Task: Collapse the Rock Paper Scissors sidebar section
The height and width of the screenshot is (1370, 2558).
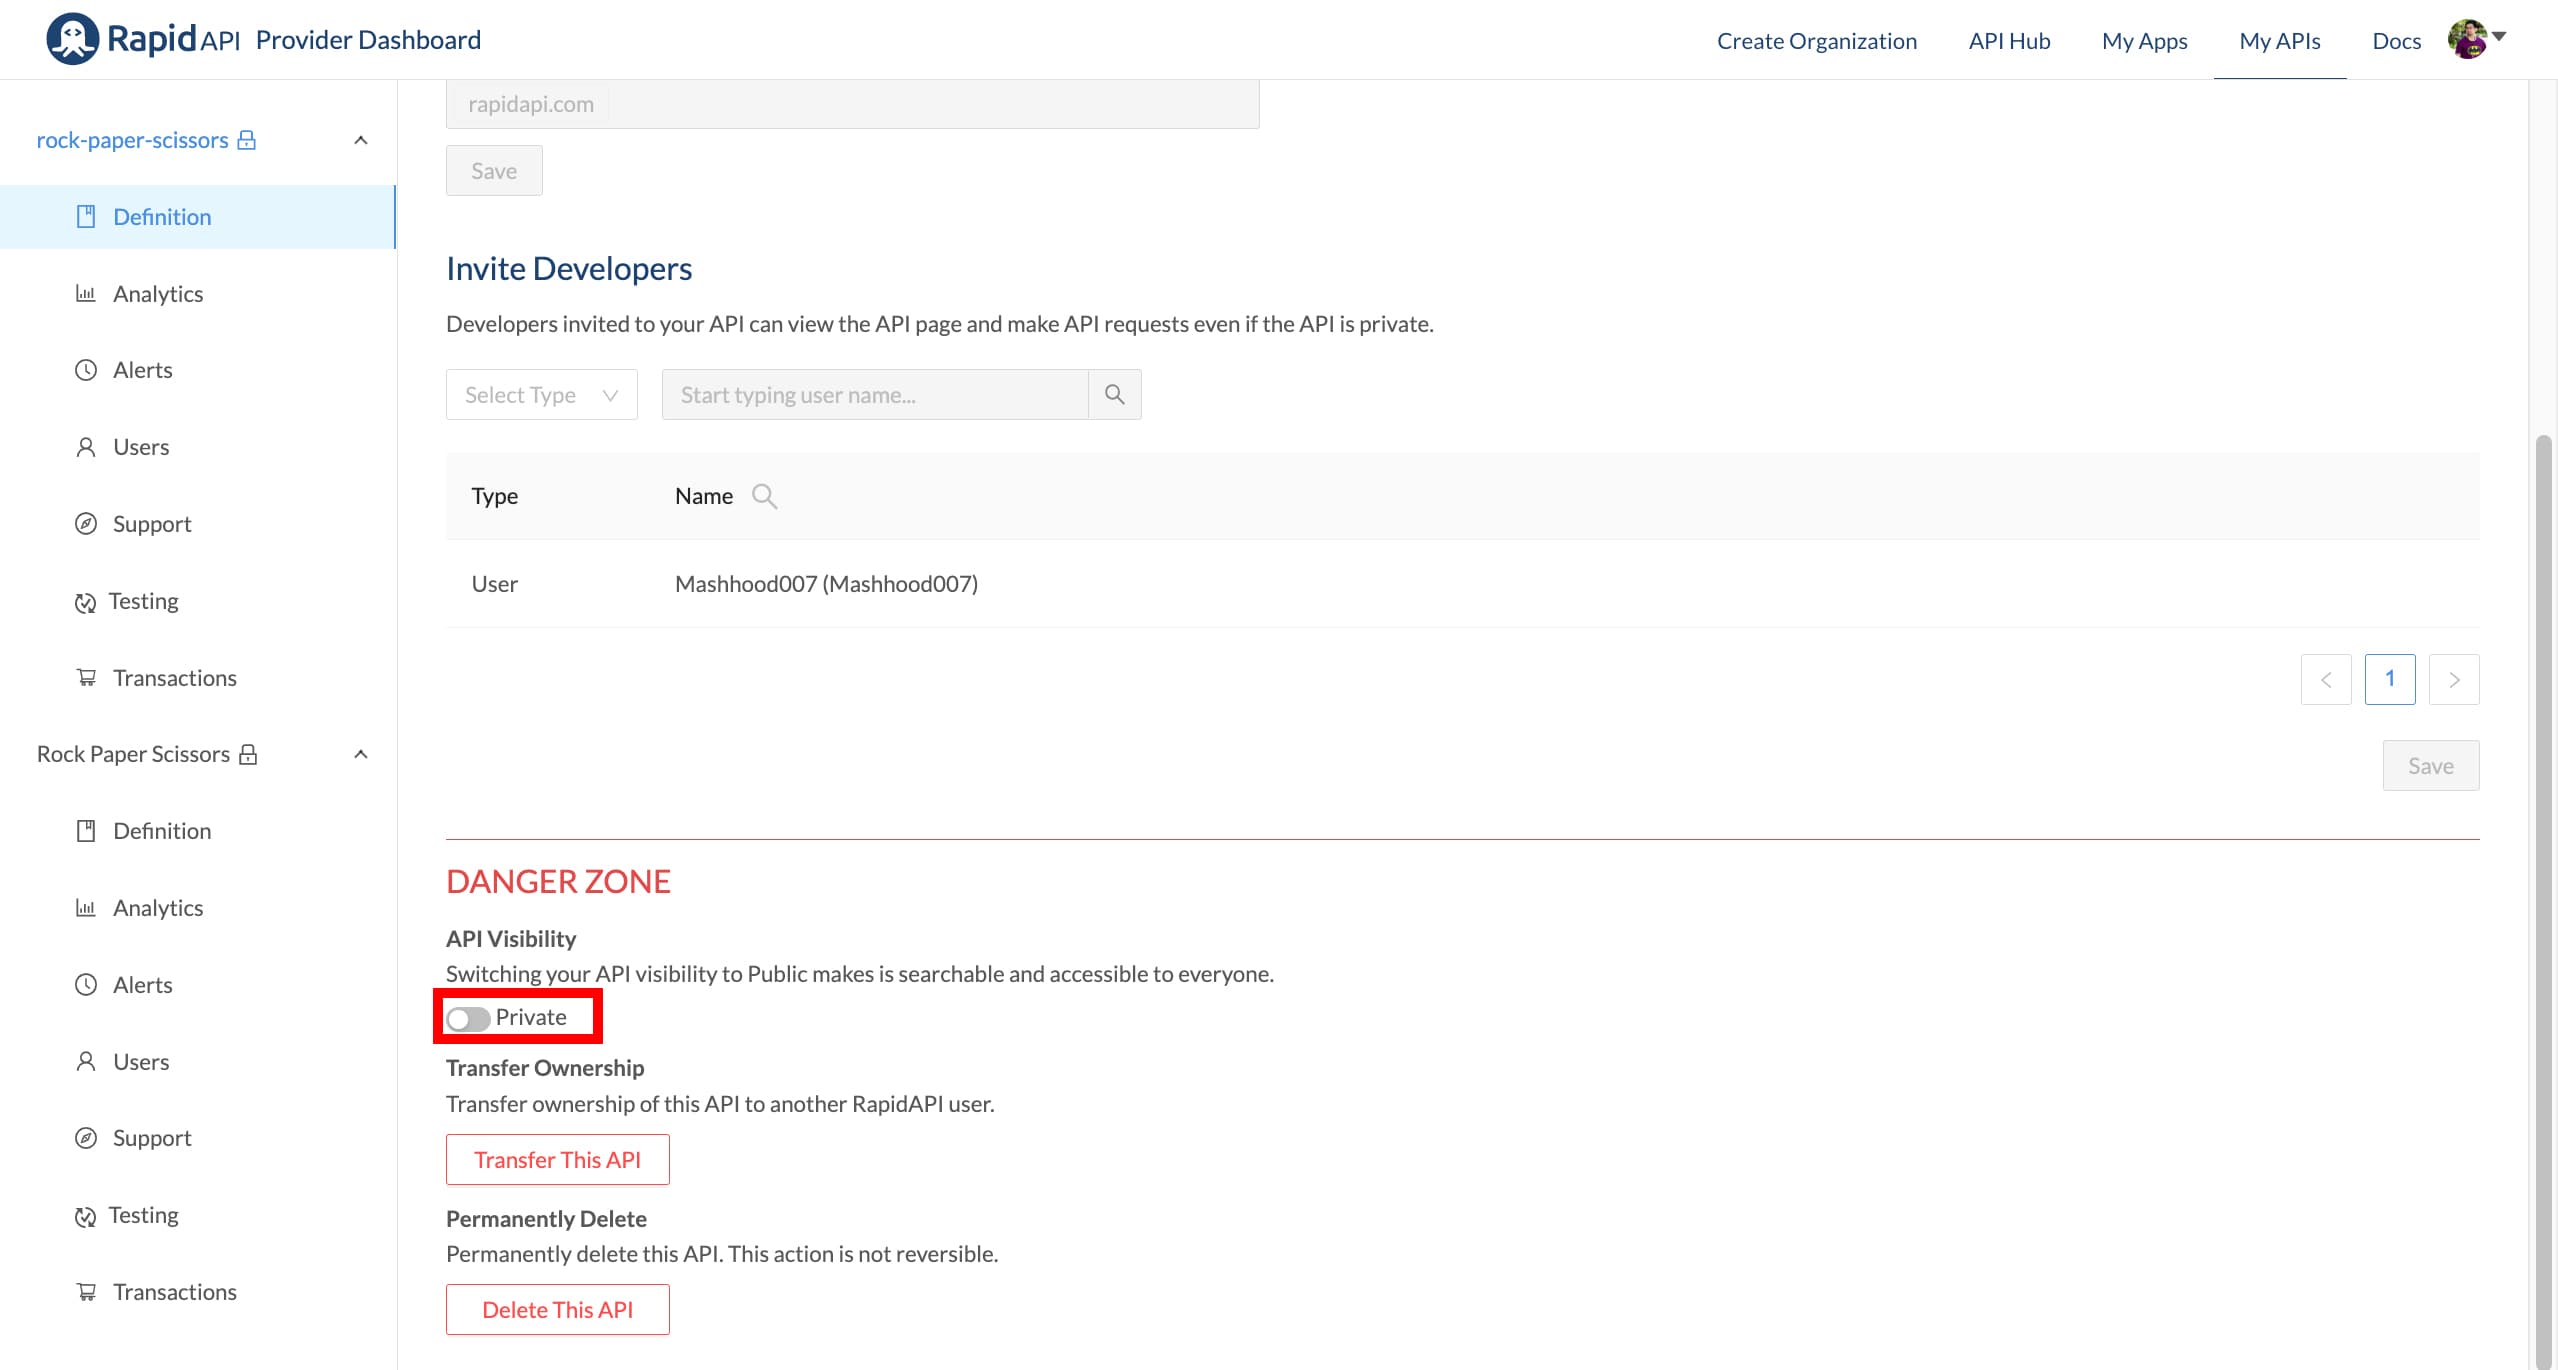Action: pyautogui.click(x=361, y=754)
